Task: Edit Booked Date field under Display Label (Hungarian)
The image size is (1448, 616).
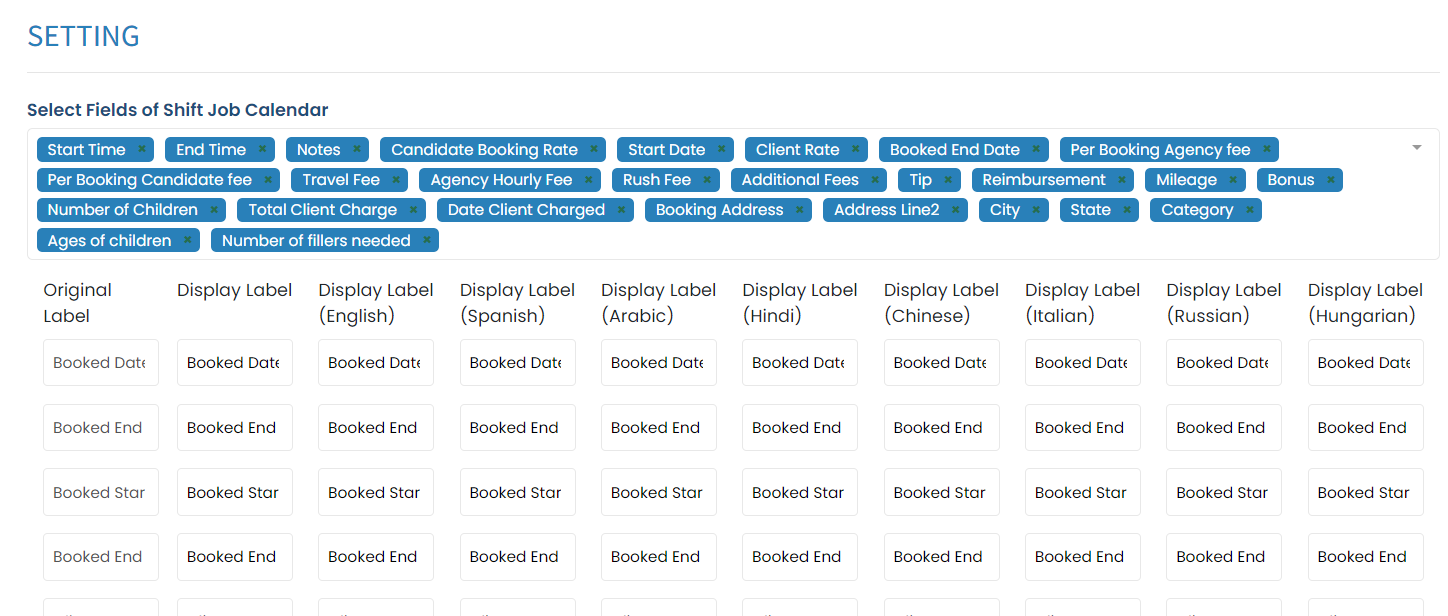Action: 1366,363
